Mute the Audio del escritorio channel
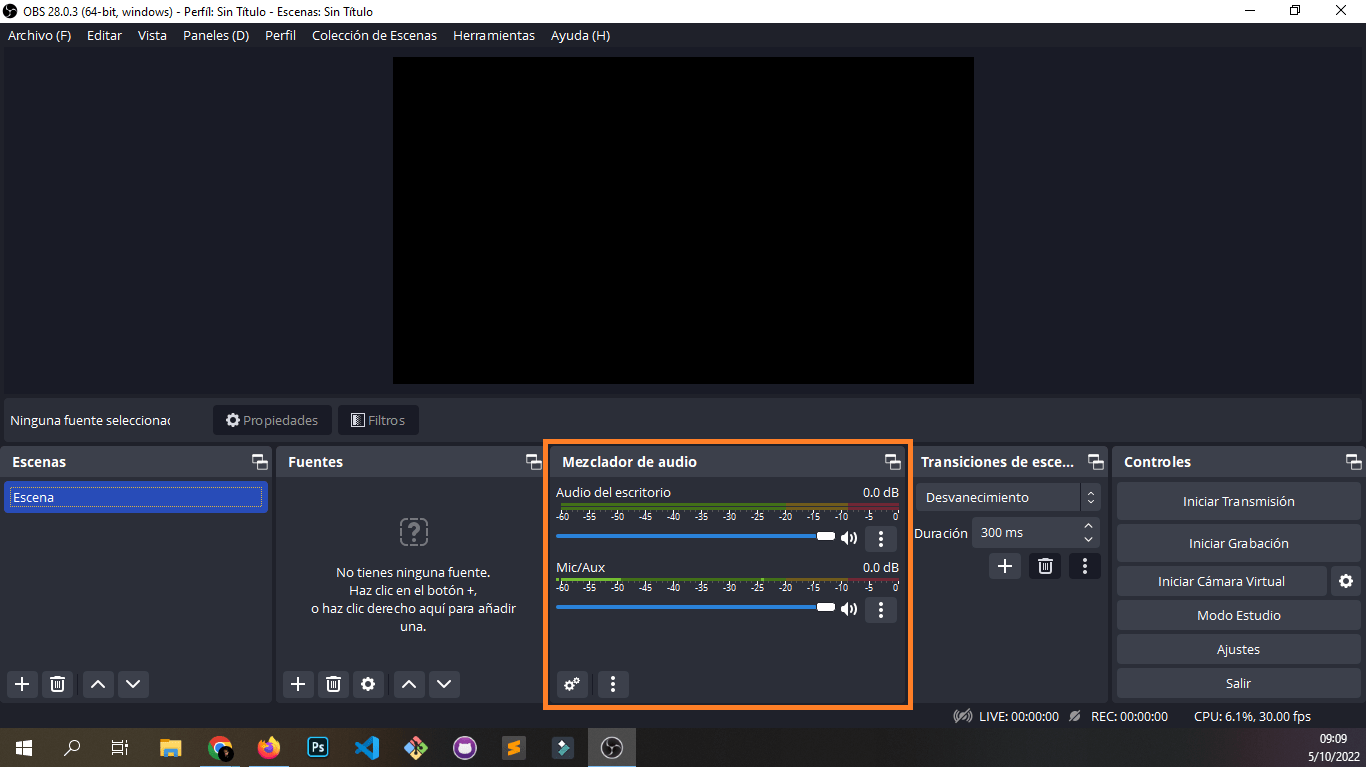This screenshot has width=1366, height=767. 849,537
